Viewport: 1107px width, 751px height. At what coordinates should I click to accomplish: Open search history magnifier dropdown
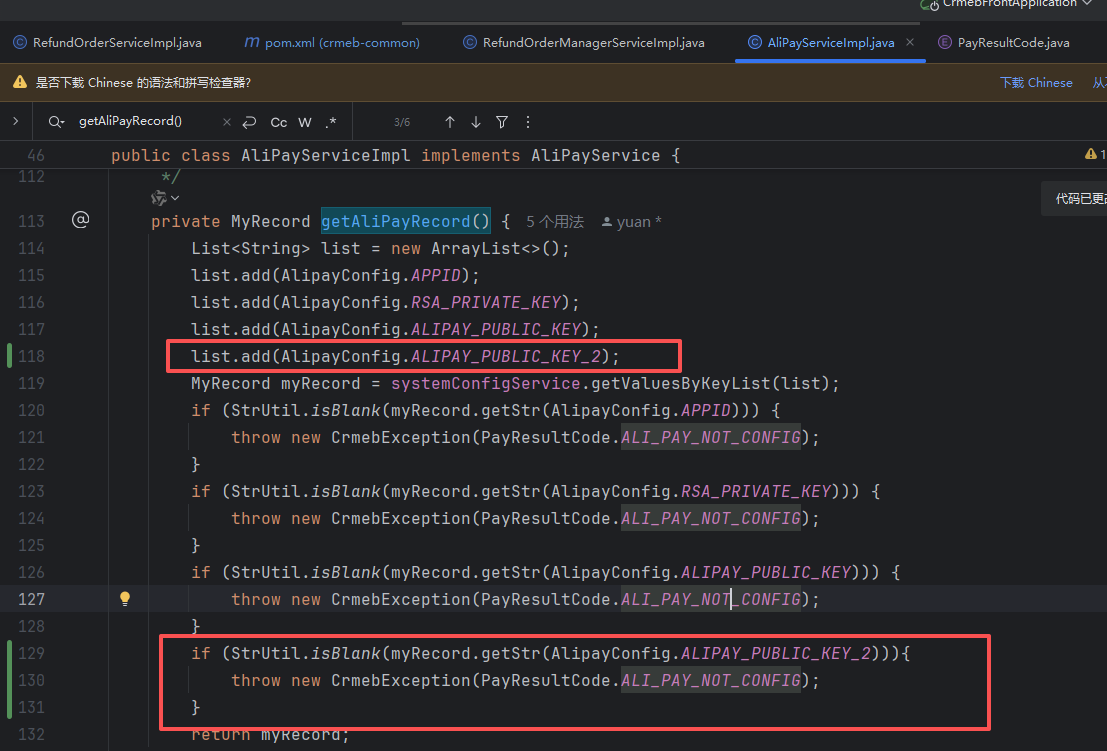click(56, 122)
